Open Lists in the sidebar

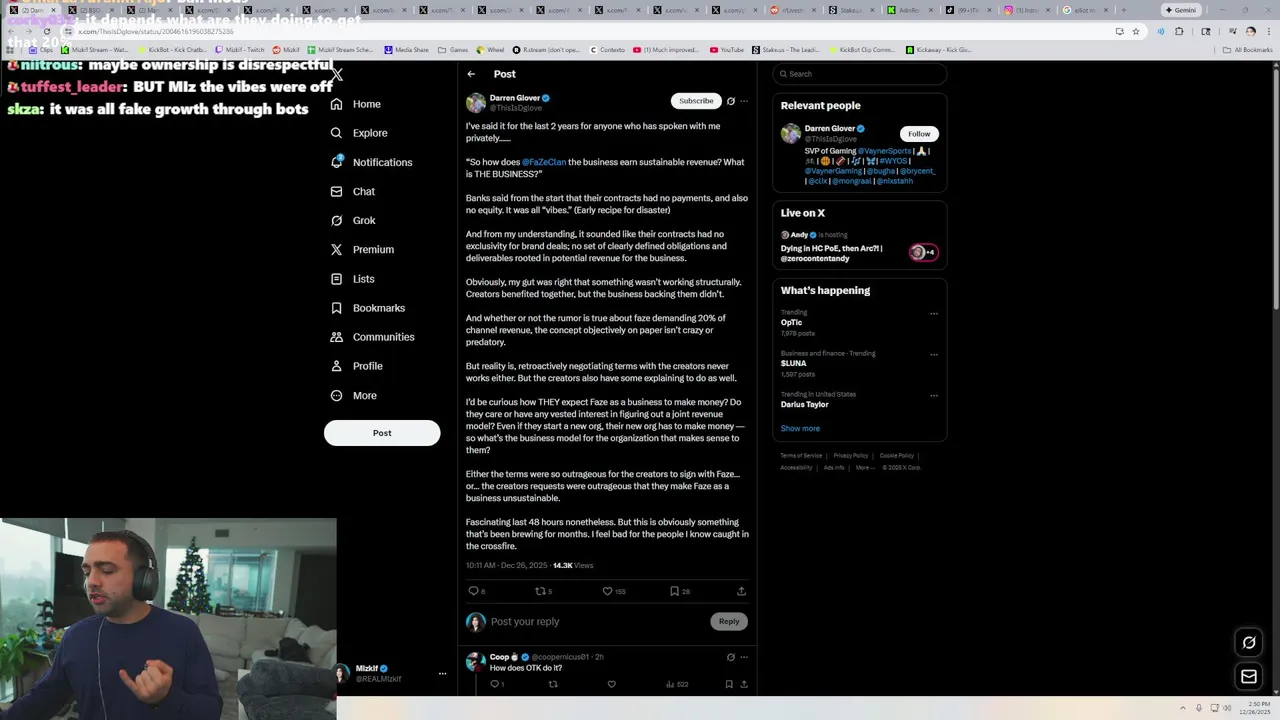point(352,279)
